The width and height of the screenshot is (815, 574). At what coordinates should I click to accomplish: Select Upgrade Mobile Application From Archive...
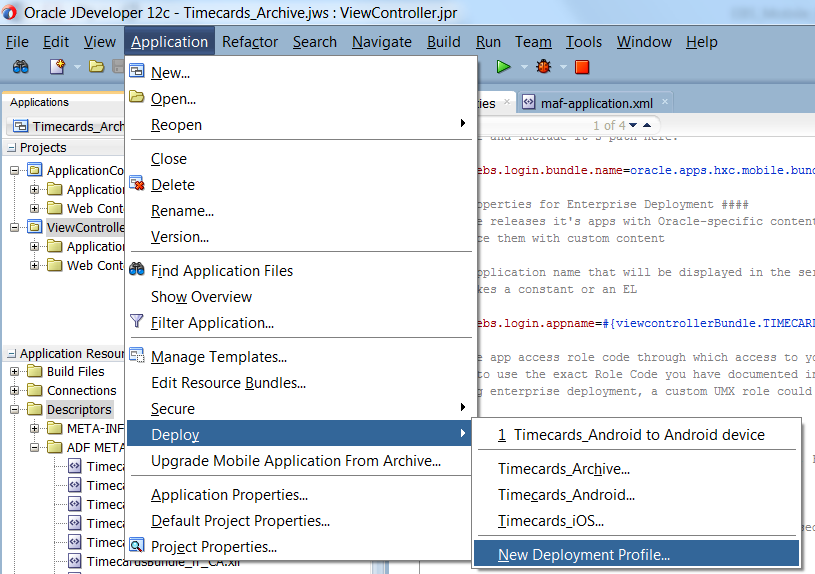301,461
